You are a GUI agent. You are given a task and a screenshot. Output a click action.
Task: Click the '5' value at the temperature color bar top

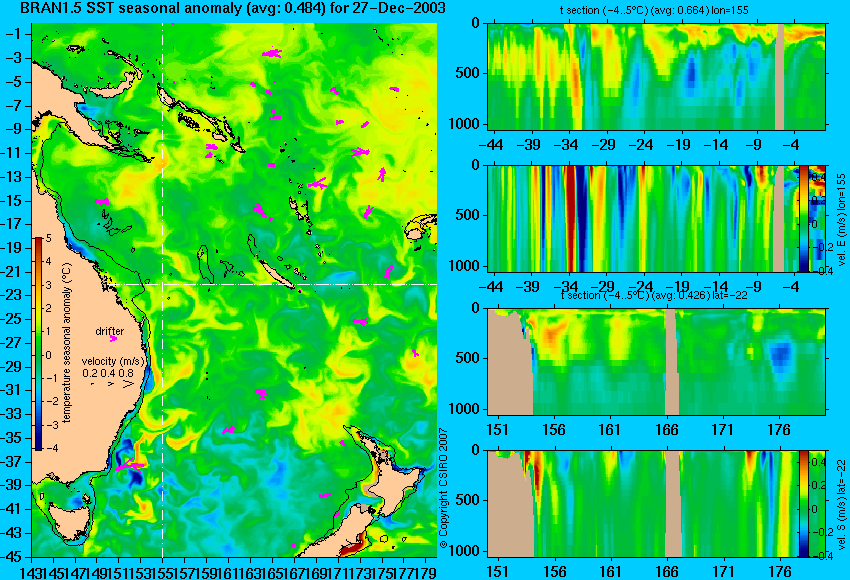(49, 238)
